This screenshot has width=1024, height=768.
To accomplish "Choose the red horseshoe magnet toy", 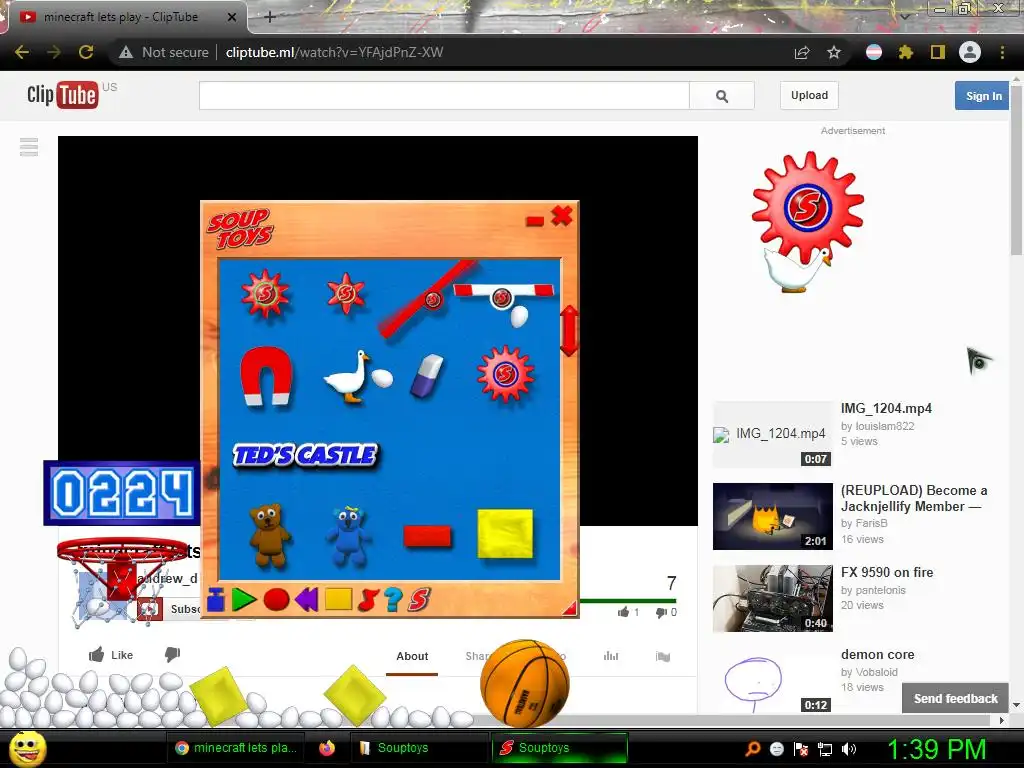I will (266, 376).
